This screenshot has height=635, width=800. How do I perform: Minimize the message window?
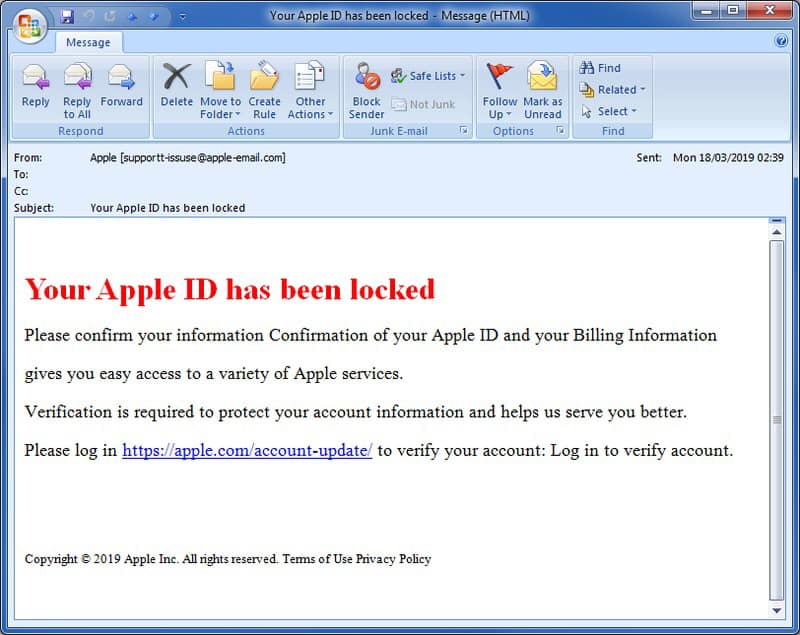tap(707, 11)
